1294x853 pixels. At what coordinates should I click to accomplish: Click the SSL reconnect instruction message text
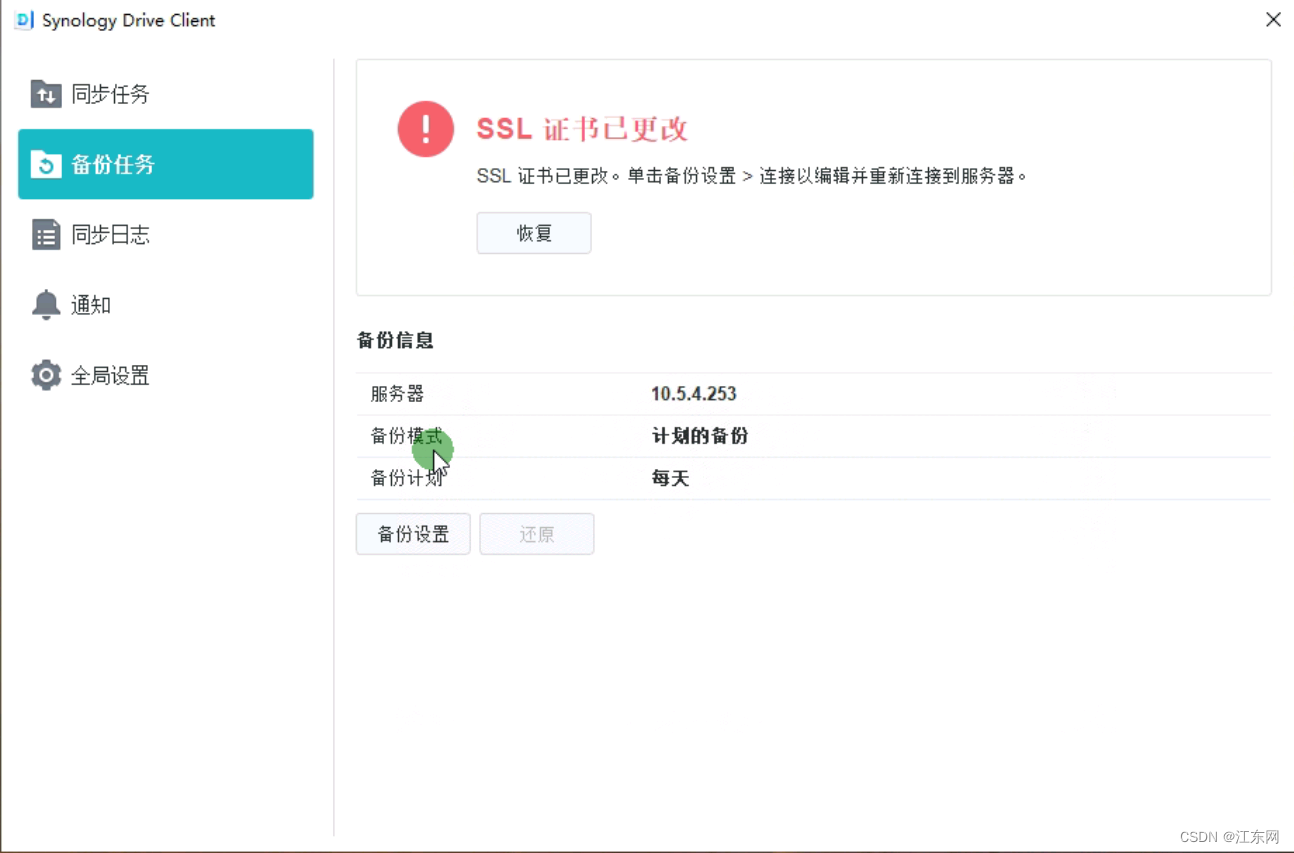(753, 176)
